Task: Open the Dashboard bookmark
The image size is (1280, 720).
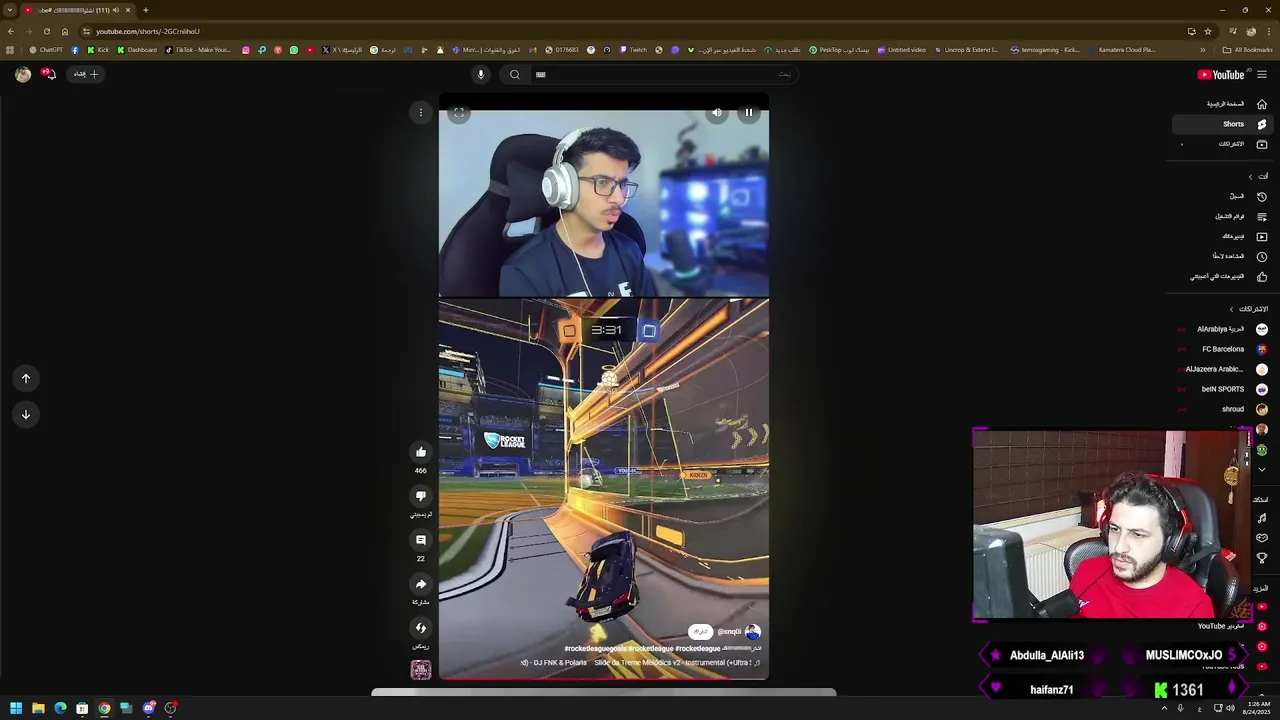Action: pos(137,50)
